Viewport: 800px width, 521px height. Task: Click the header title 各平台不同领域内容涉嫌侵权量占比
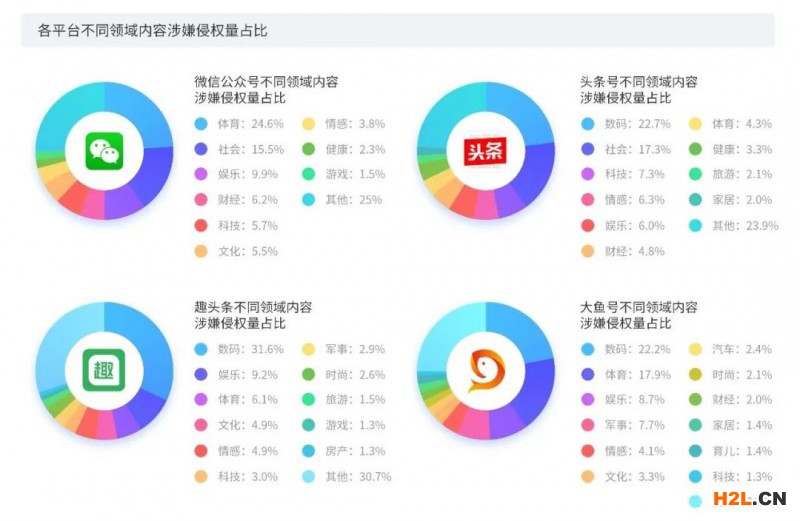click(152, 31)
